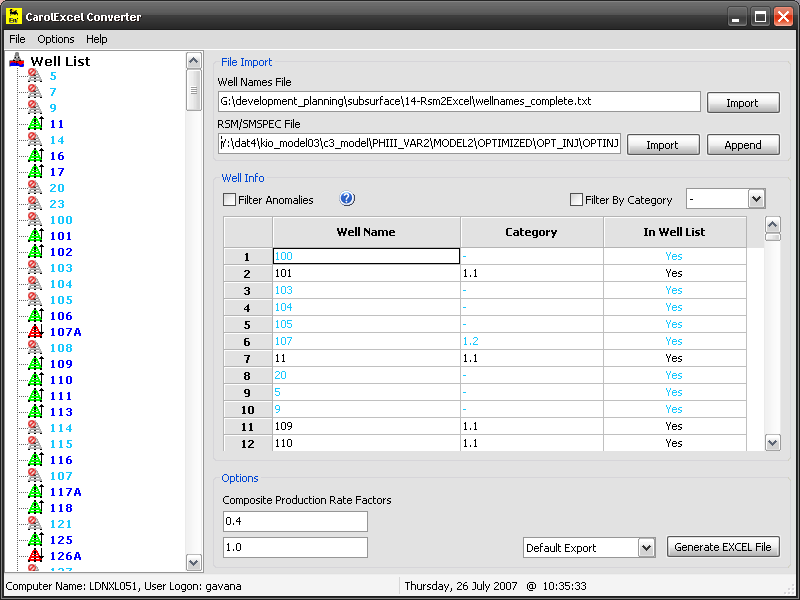Click the green well icon beside 117A
Image resolution: width=800 pixels, height=600 pixels.
click(34, 492)
